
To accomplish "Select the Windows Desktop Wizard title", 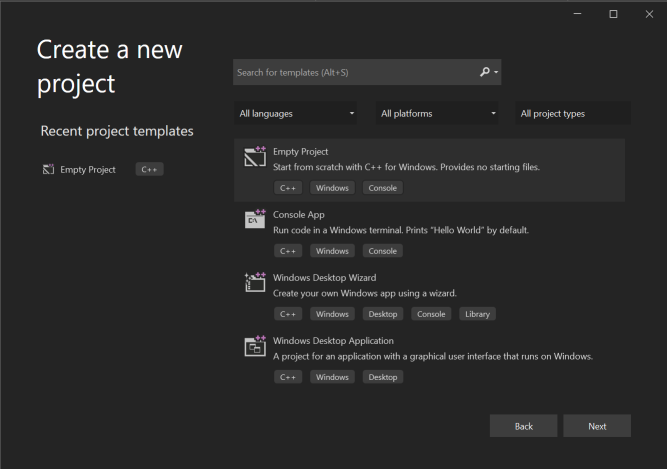I will 325,278.
